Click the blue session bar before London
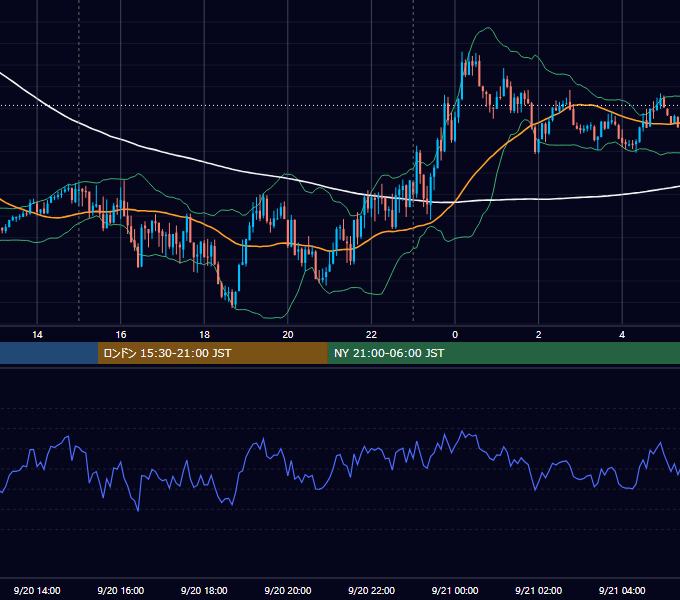The height and width of the screenshot is (600, 680). (x=49, y=353)
